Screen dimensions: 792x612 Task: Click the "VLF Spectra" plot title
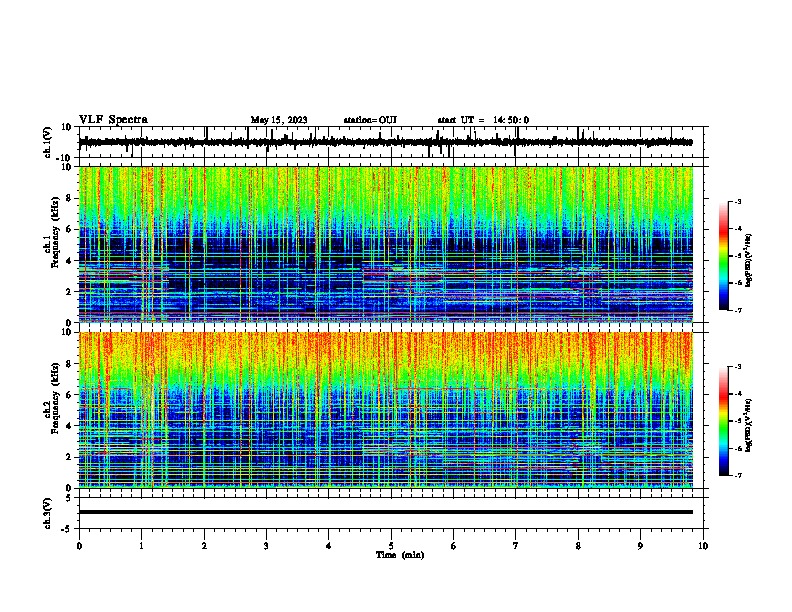pos(113,120)
